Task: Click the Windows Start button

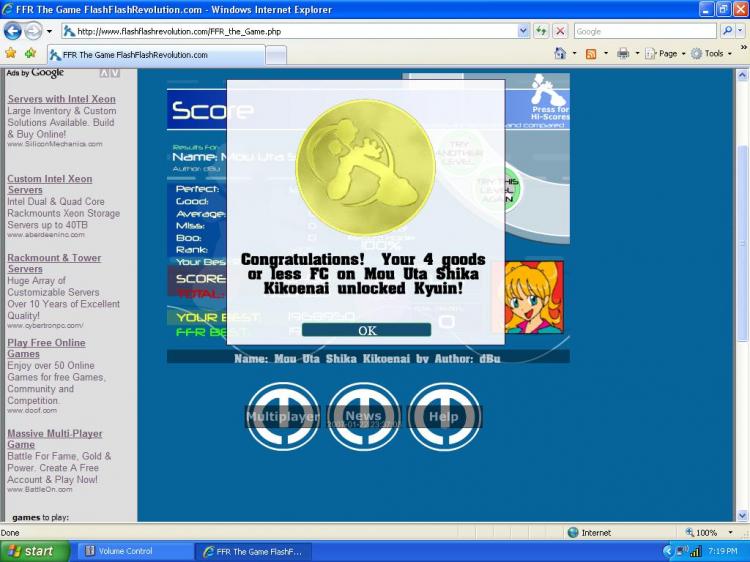Action: (35, 551)
